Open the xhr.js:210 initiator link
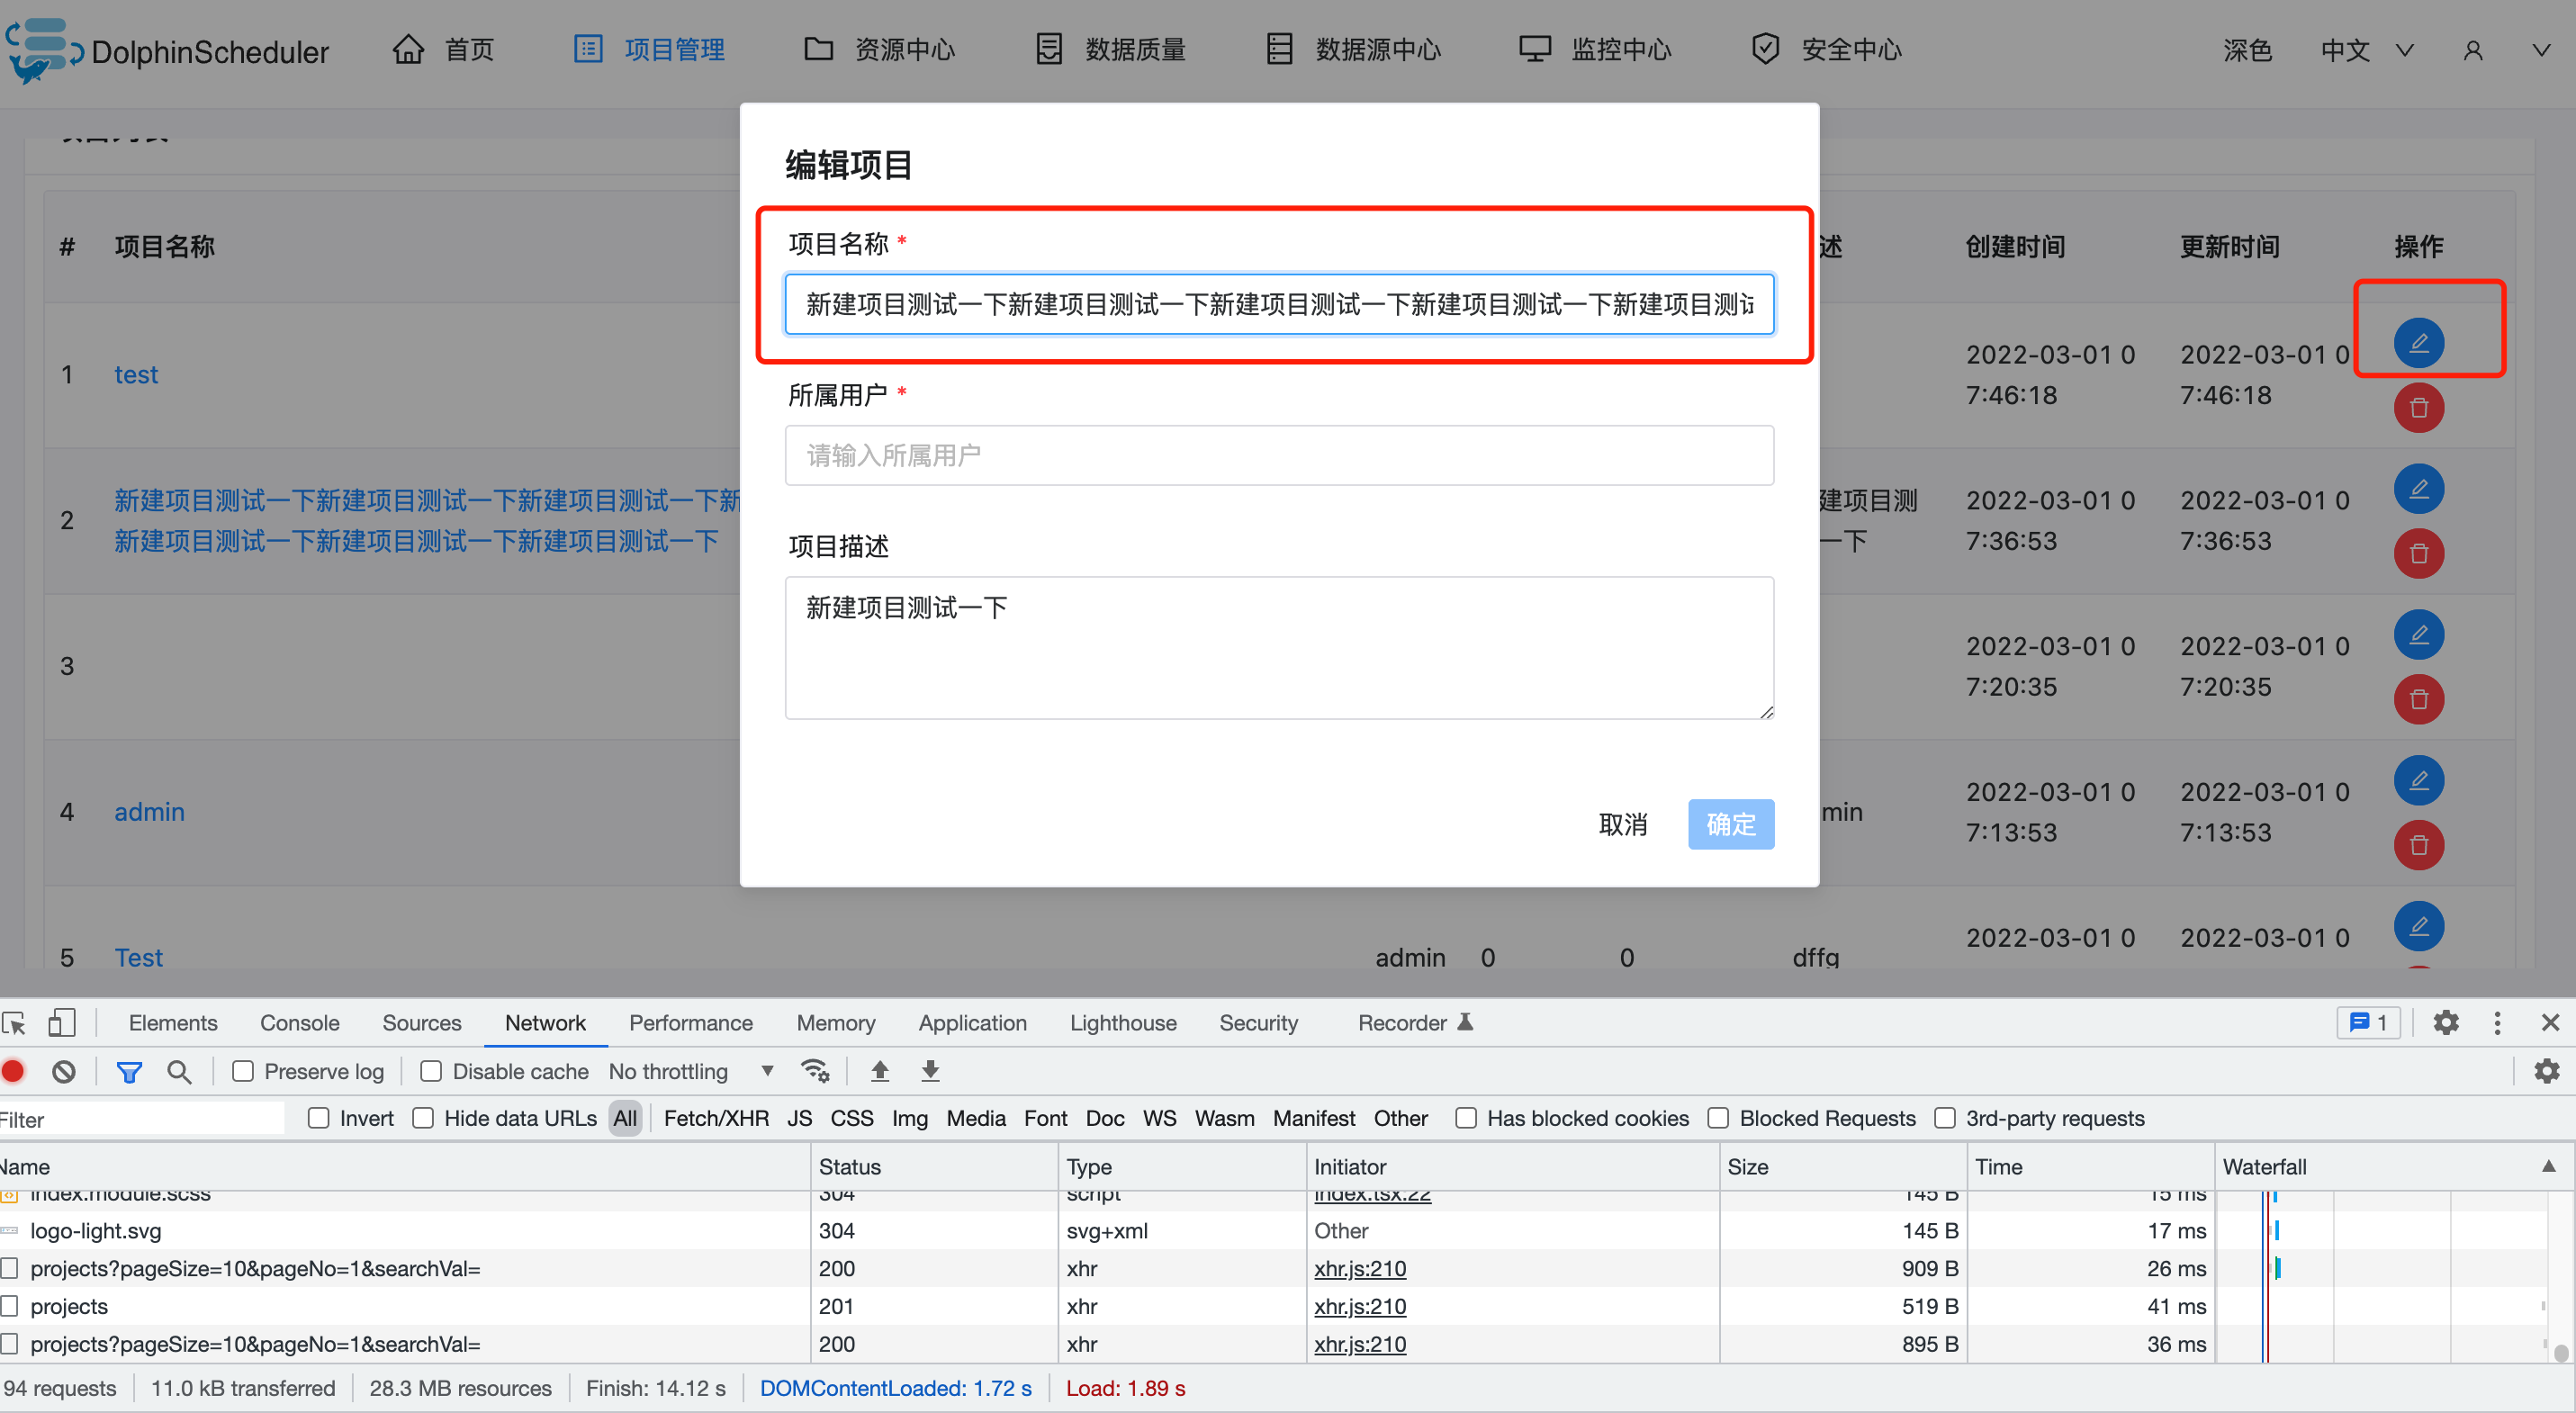 [x=1360, y=1268]
